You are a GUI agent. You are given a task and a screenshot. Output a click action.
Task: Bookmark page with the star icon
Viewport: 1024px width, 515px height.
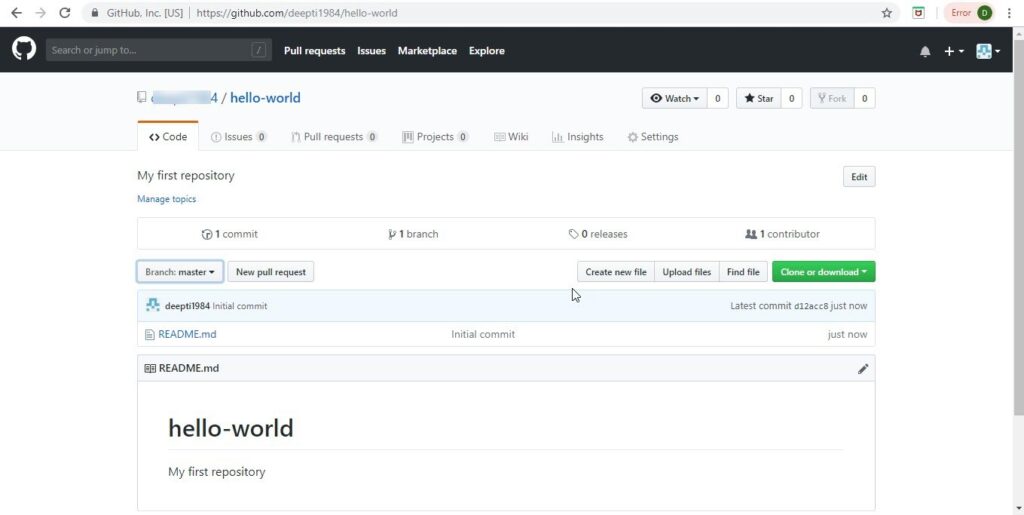(x=886, y=13)
